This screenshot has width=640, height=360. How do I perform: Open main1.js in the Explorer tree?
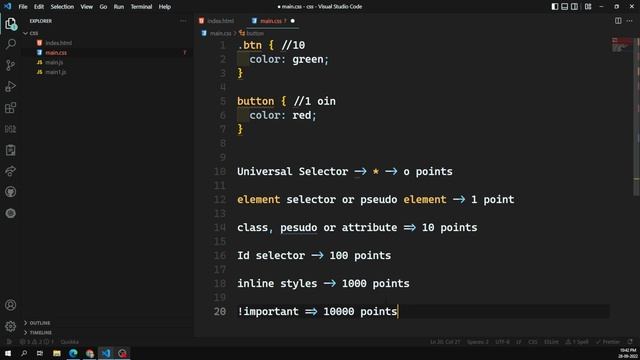pos(56,72)
